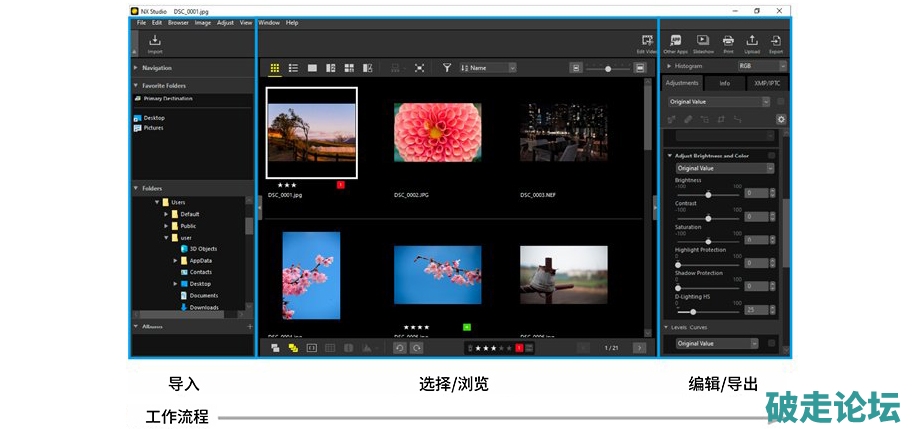This screenshot has width=920, height=429.
Task: Toggle the Adjust Brightness and Color checkbox
Action: (x=771, y=156)
